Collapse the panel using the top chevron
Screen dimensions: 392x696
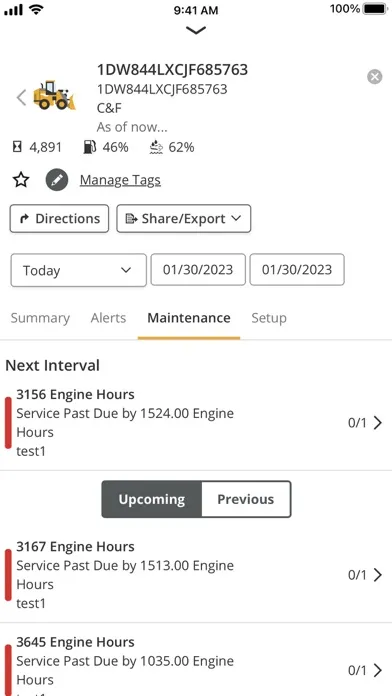196,30
